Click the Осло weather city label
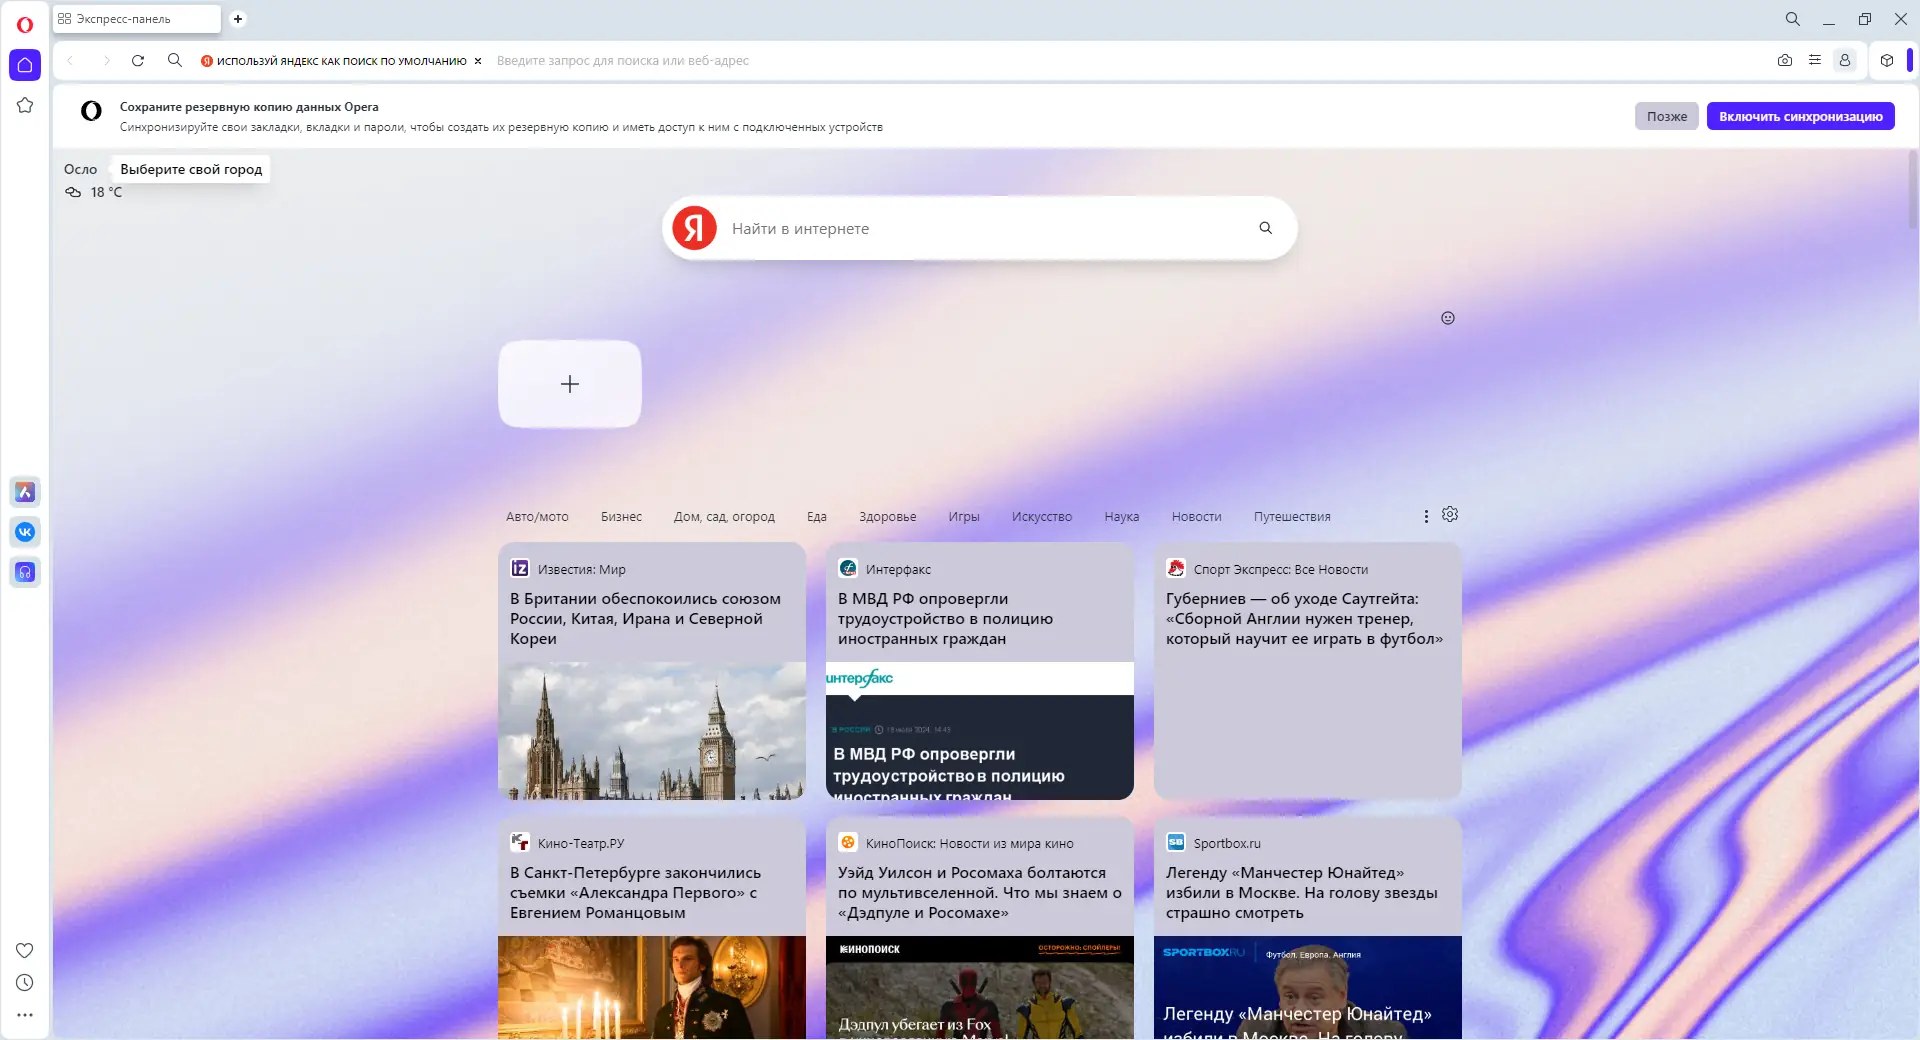This screenshot has height=1040, width=1920. pyautogui.click(x=81, y=169)
